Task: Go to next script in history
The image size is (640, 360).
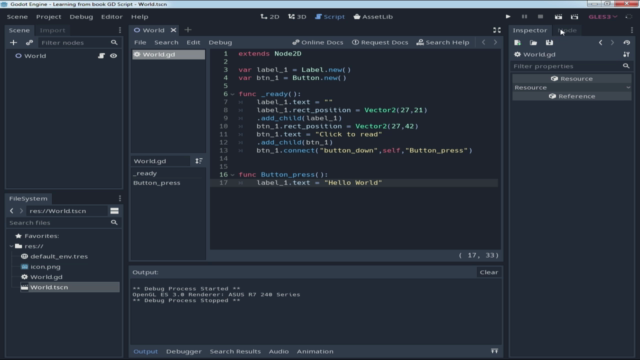Action: [496, 42]
